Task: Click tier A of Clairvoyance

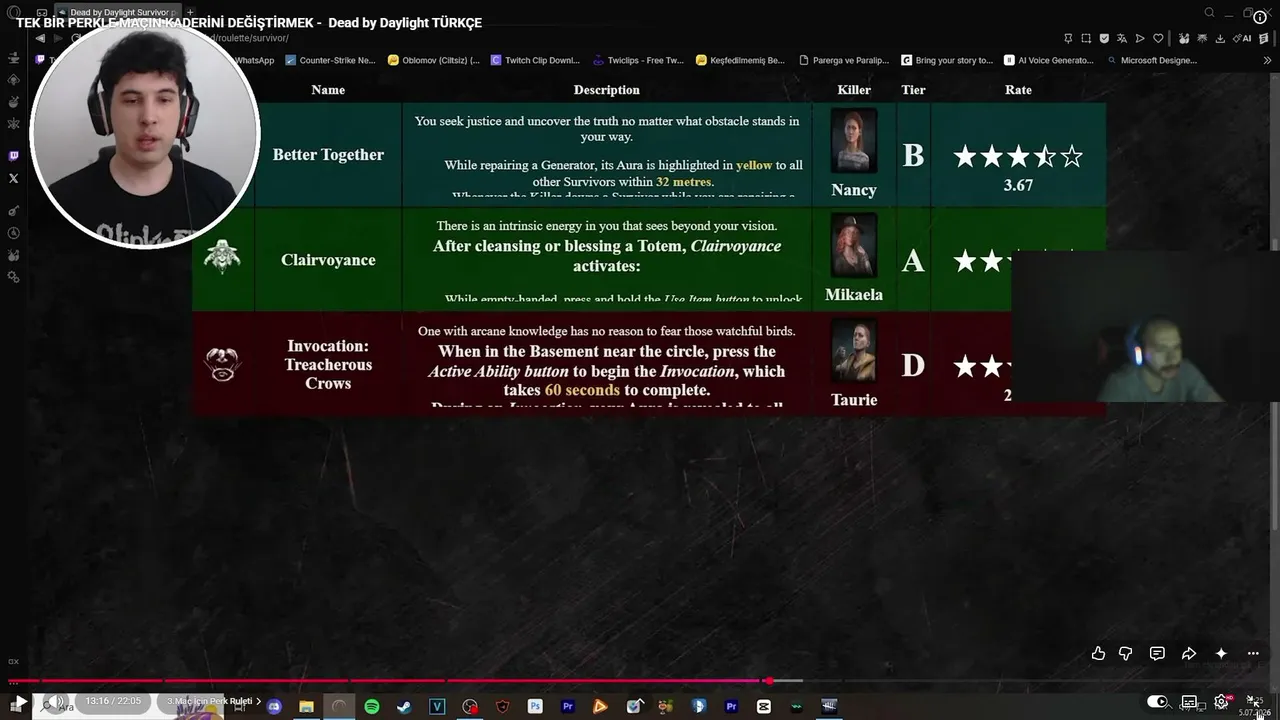Action: 913,261
